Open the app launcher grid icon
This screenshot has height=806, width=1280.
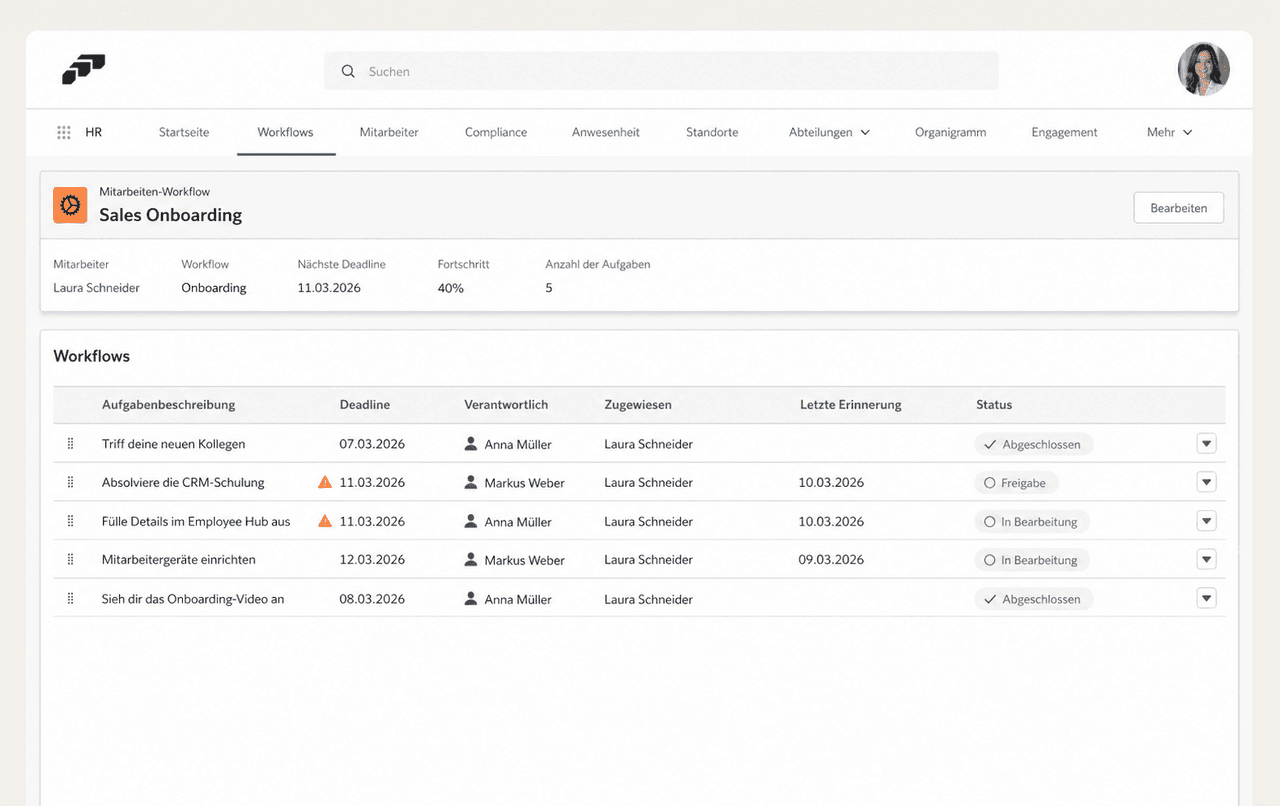[64, 132]
